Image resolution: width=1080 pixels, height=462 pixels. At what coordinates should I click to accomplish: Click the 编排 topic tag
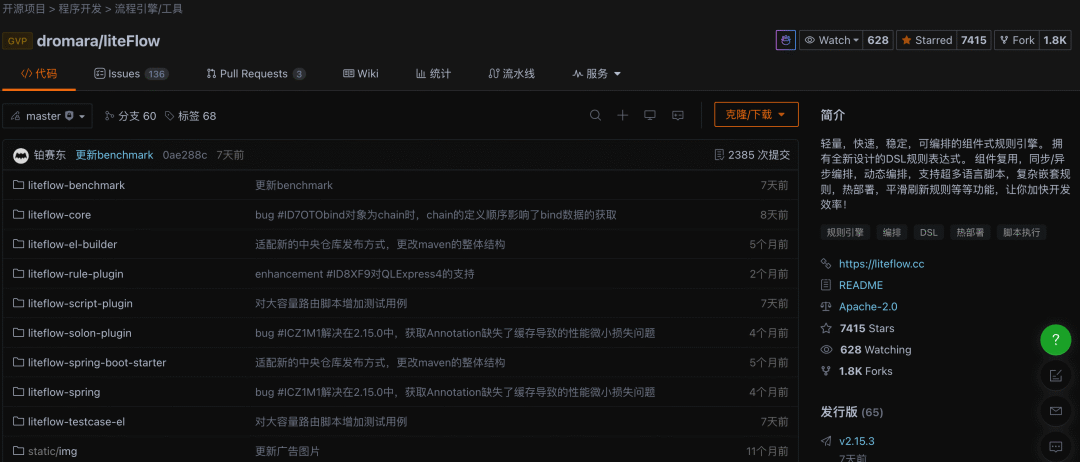pos(893,232)
